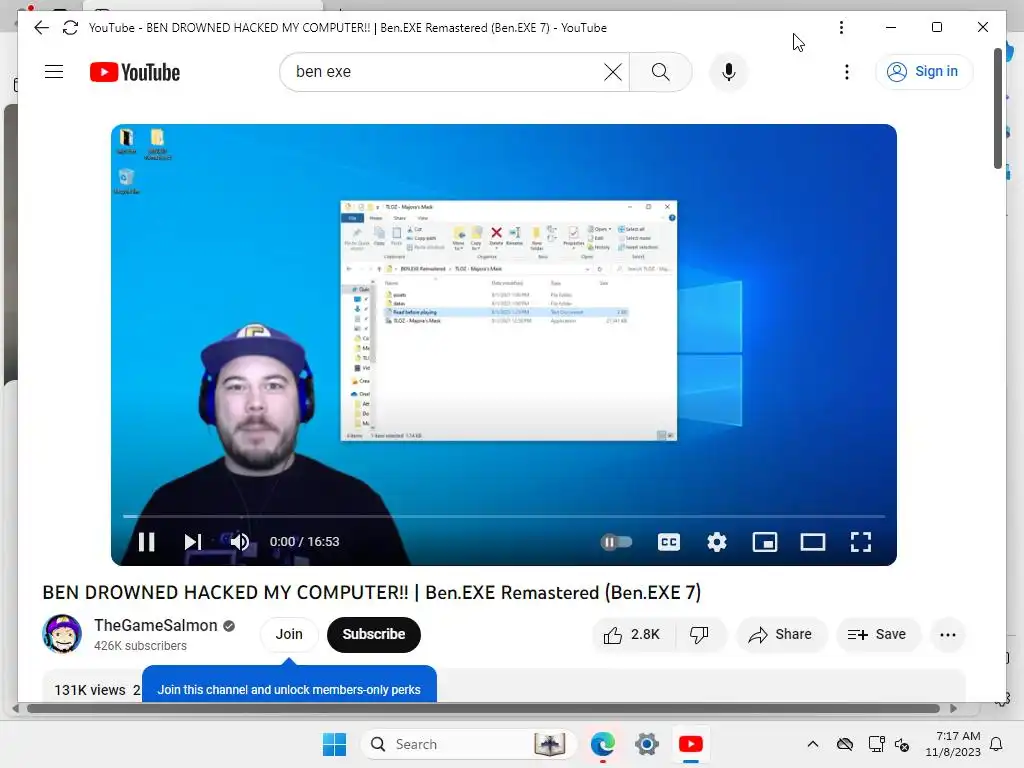1024x768 pixels.
Task: Enter full screen mode
Action: pos(861,542)
